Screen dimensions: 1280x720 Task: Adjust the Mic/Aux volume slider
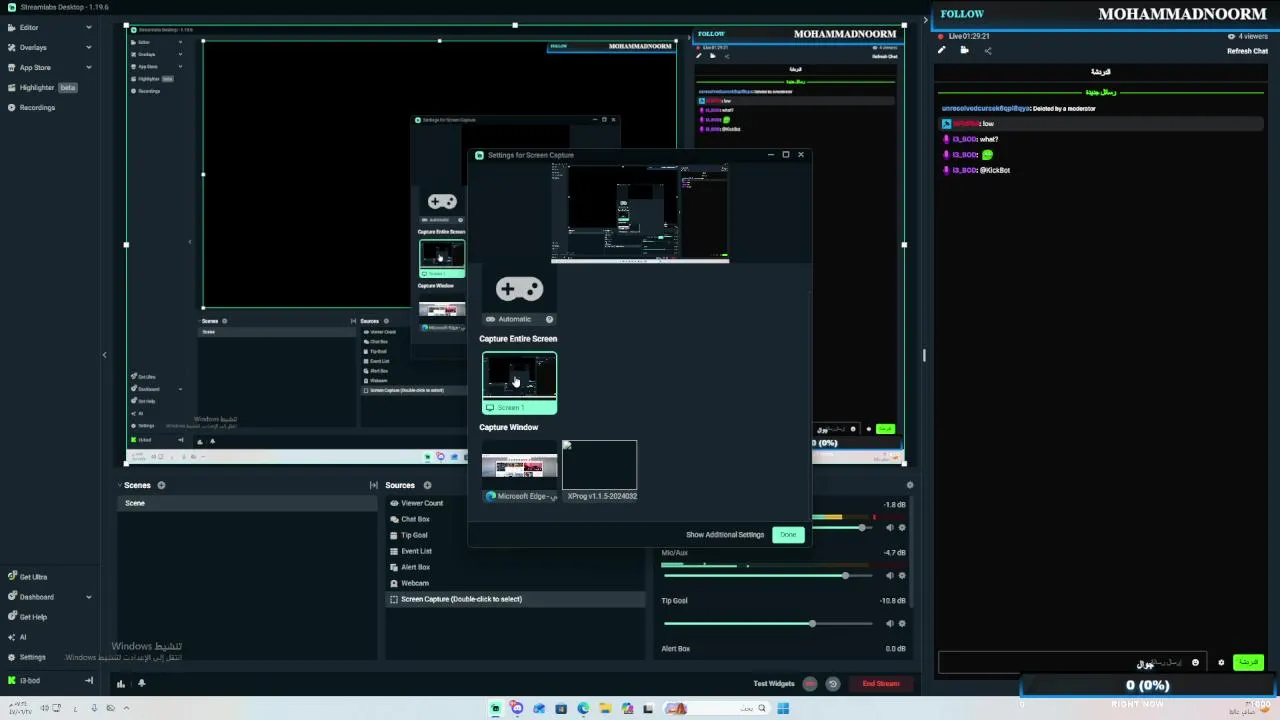coord(767,575)
